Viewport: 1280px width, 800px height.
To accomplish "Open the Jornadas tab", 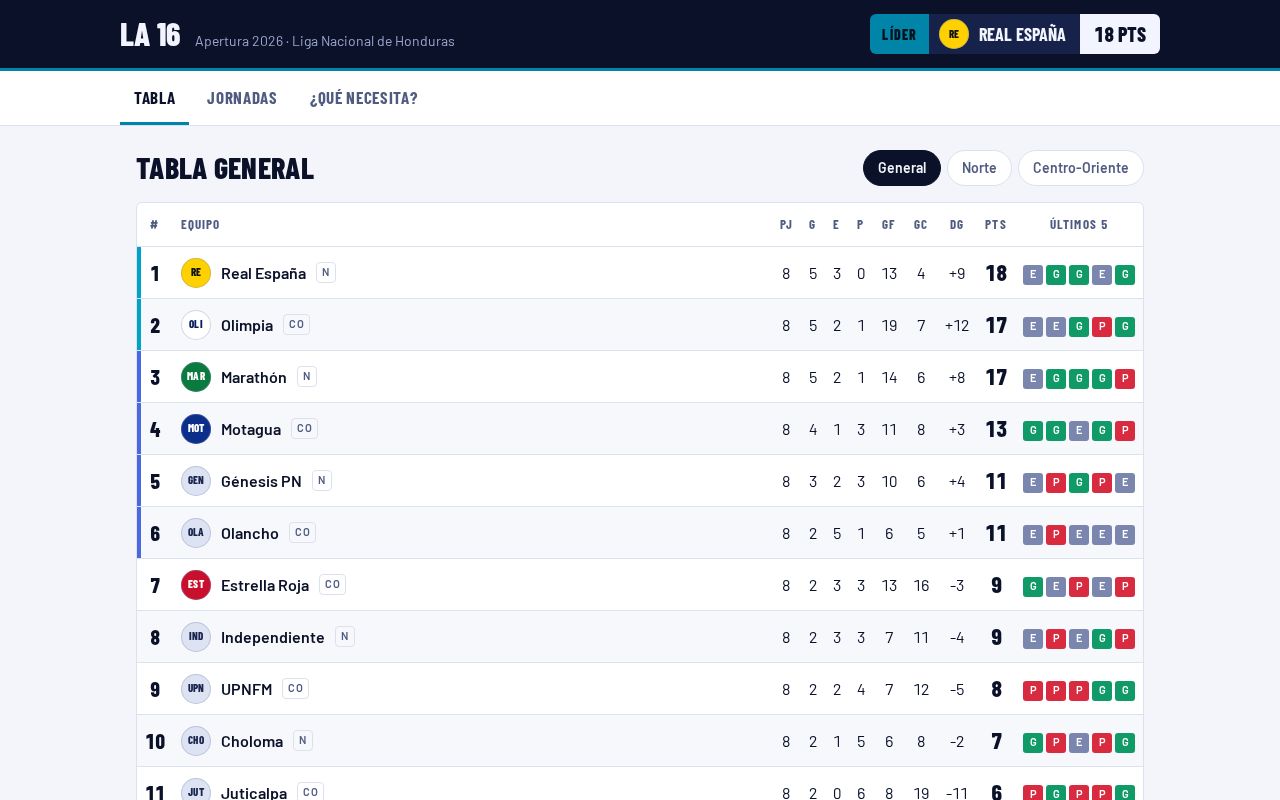I will click(242, 98).
